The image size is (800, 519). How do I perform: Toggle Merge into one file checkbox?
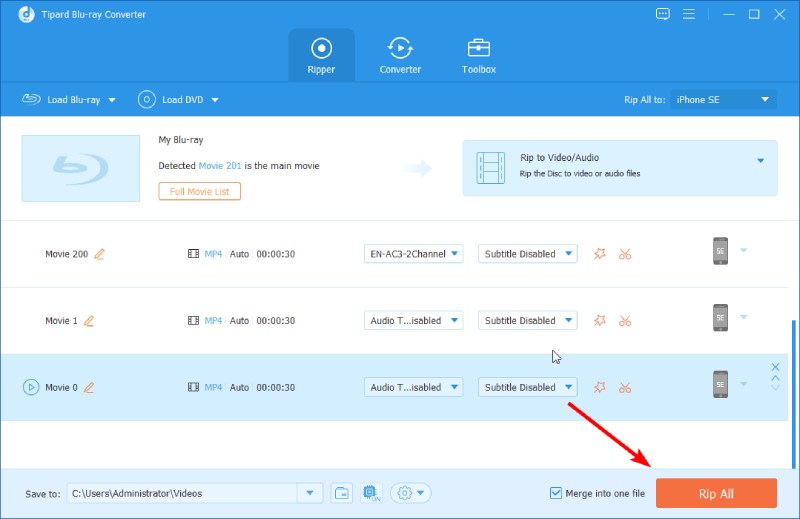pyautogui.click(x=556, y=493)
